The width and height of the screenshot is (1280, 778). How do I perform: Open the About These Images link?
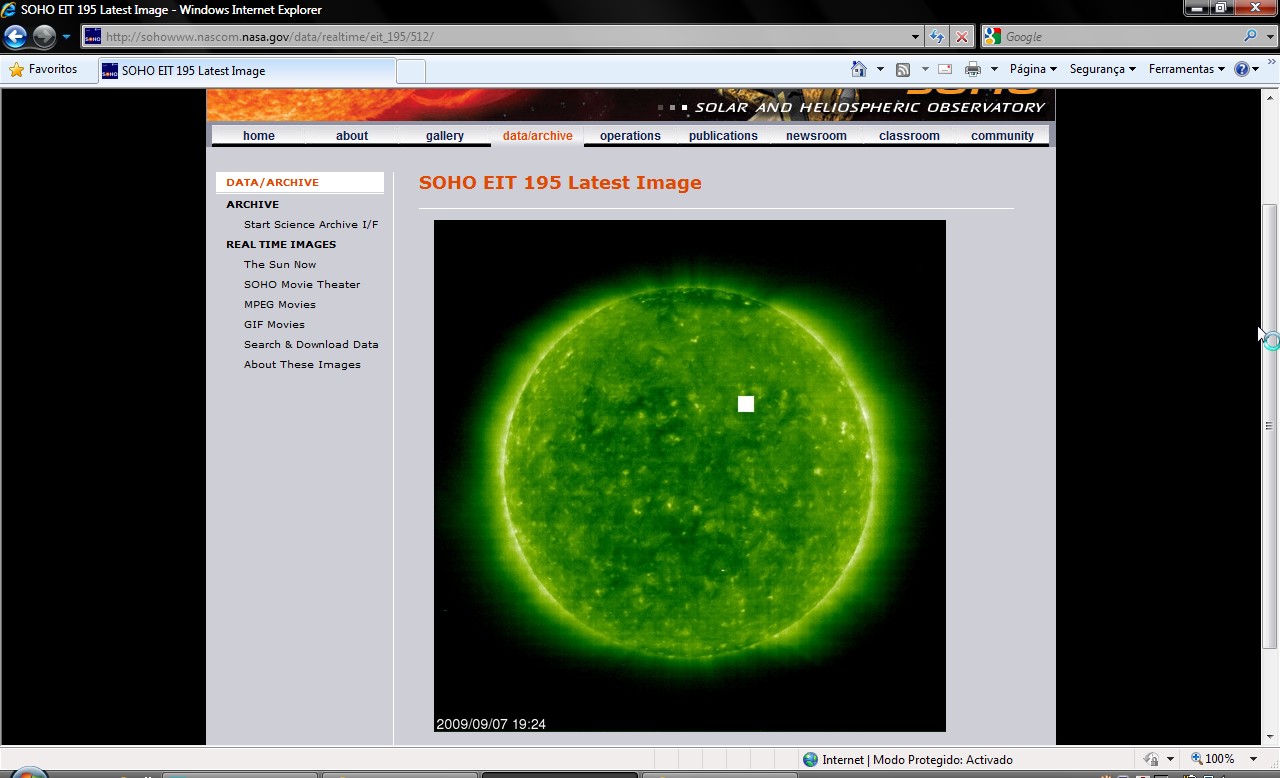[x=302, y=364]
